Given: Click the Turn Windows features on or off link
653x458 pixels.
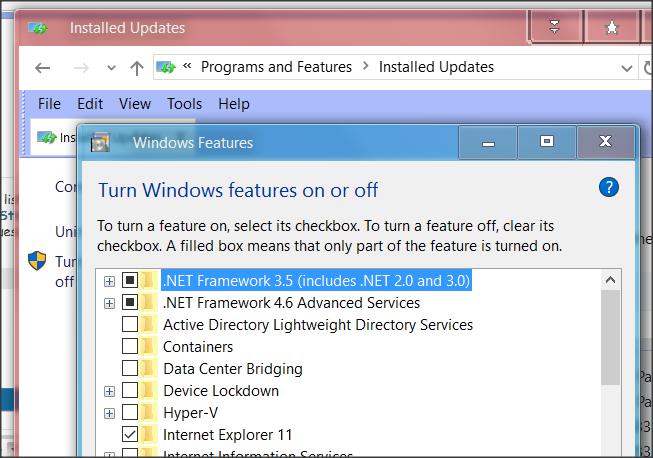Looking at the screenshot, I should (65, 271).
